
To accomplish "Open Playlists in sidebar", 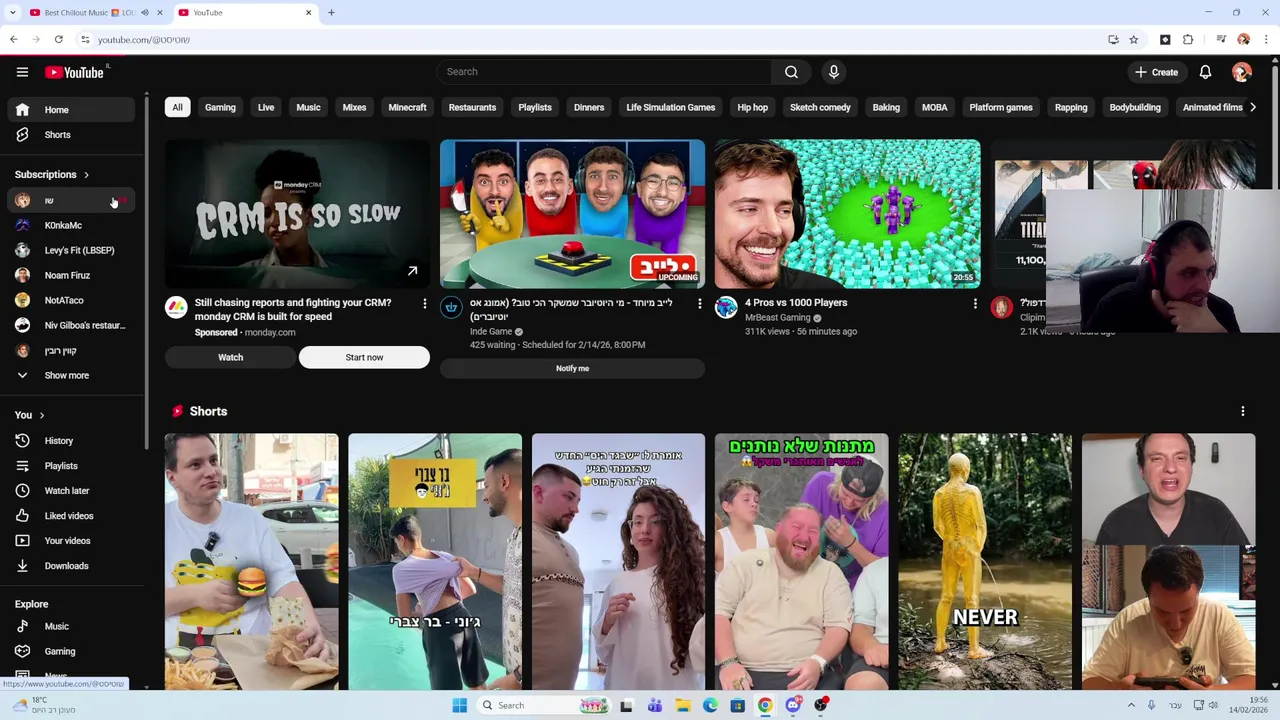I will click(x=71, y=466).
